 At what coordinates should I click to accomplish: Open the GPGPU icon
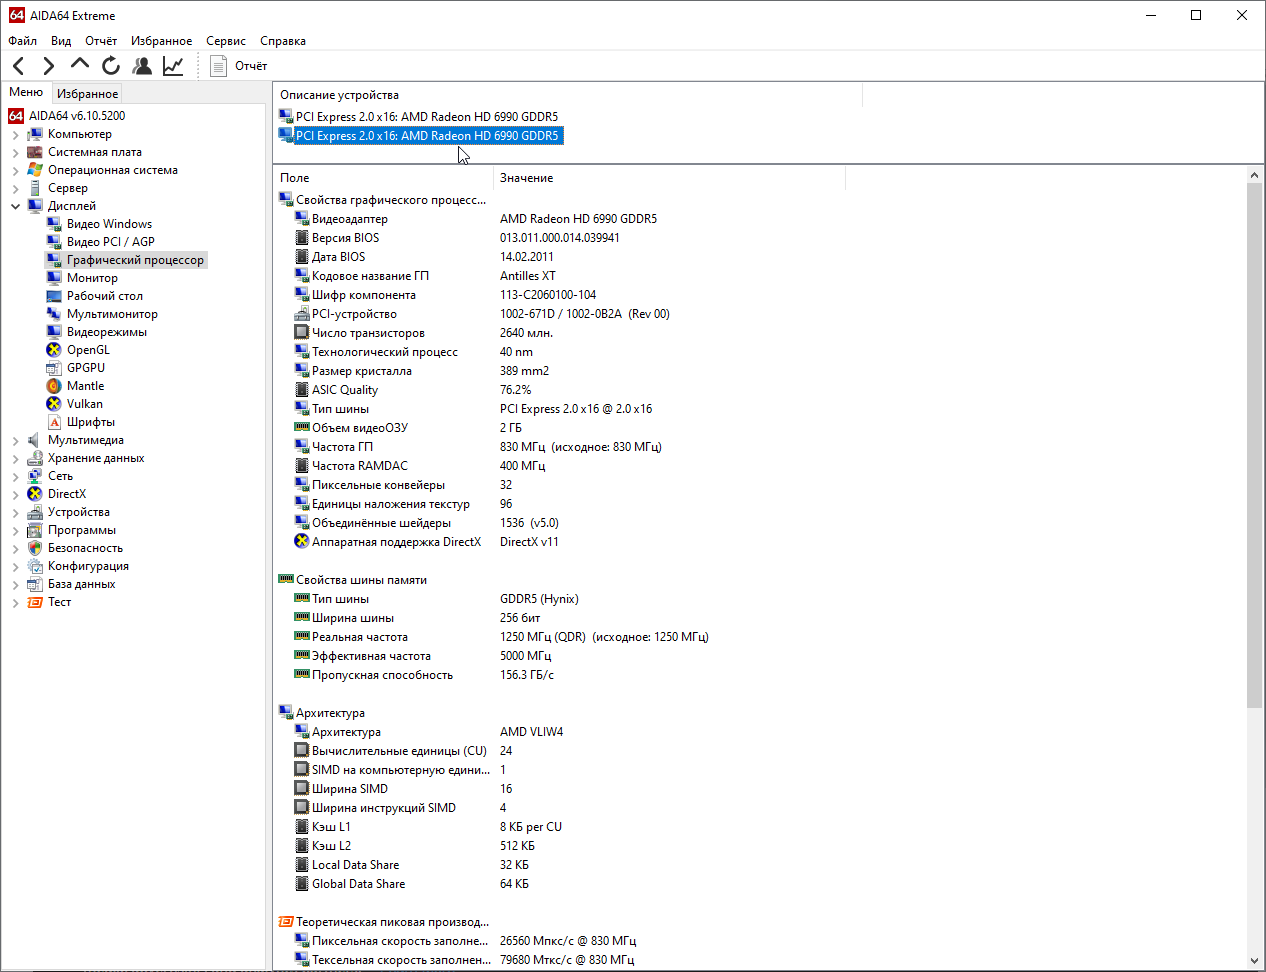(54, 368)
